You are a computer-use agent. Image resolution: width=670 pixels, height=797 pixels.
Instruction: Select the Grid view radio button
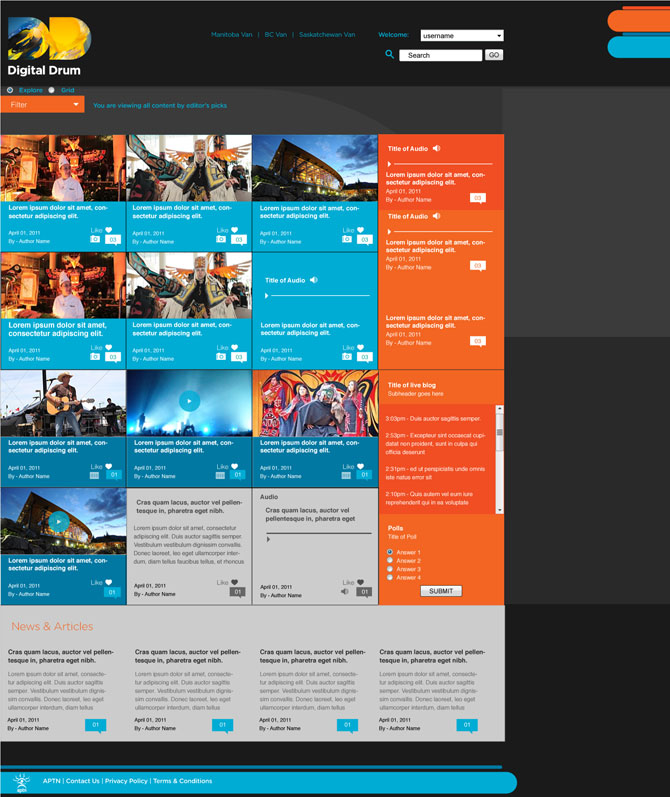(52, 90)
